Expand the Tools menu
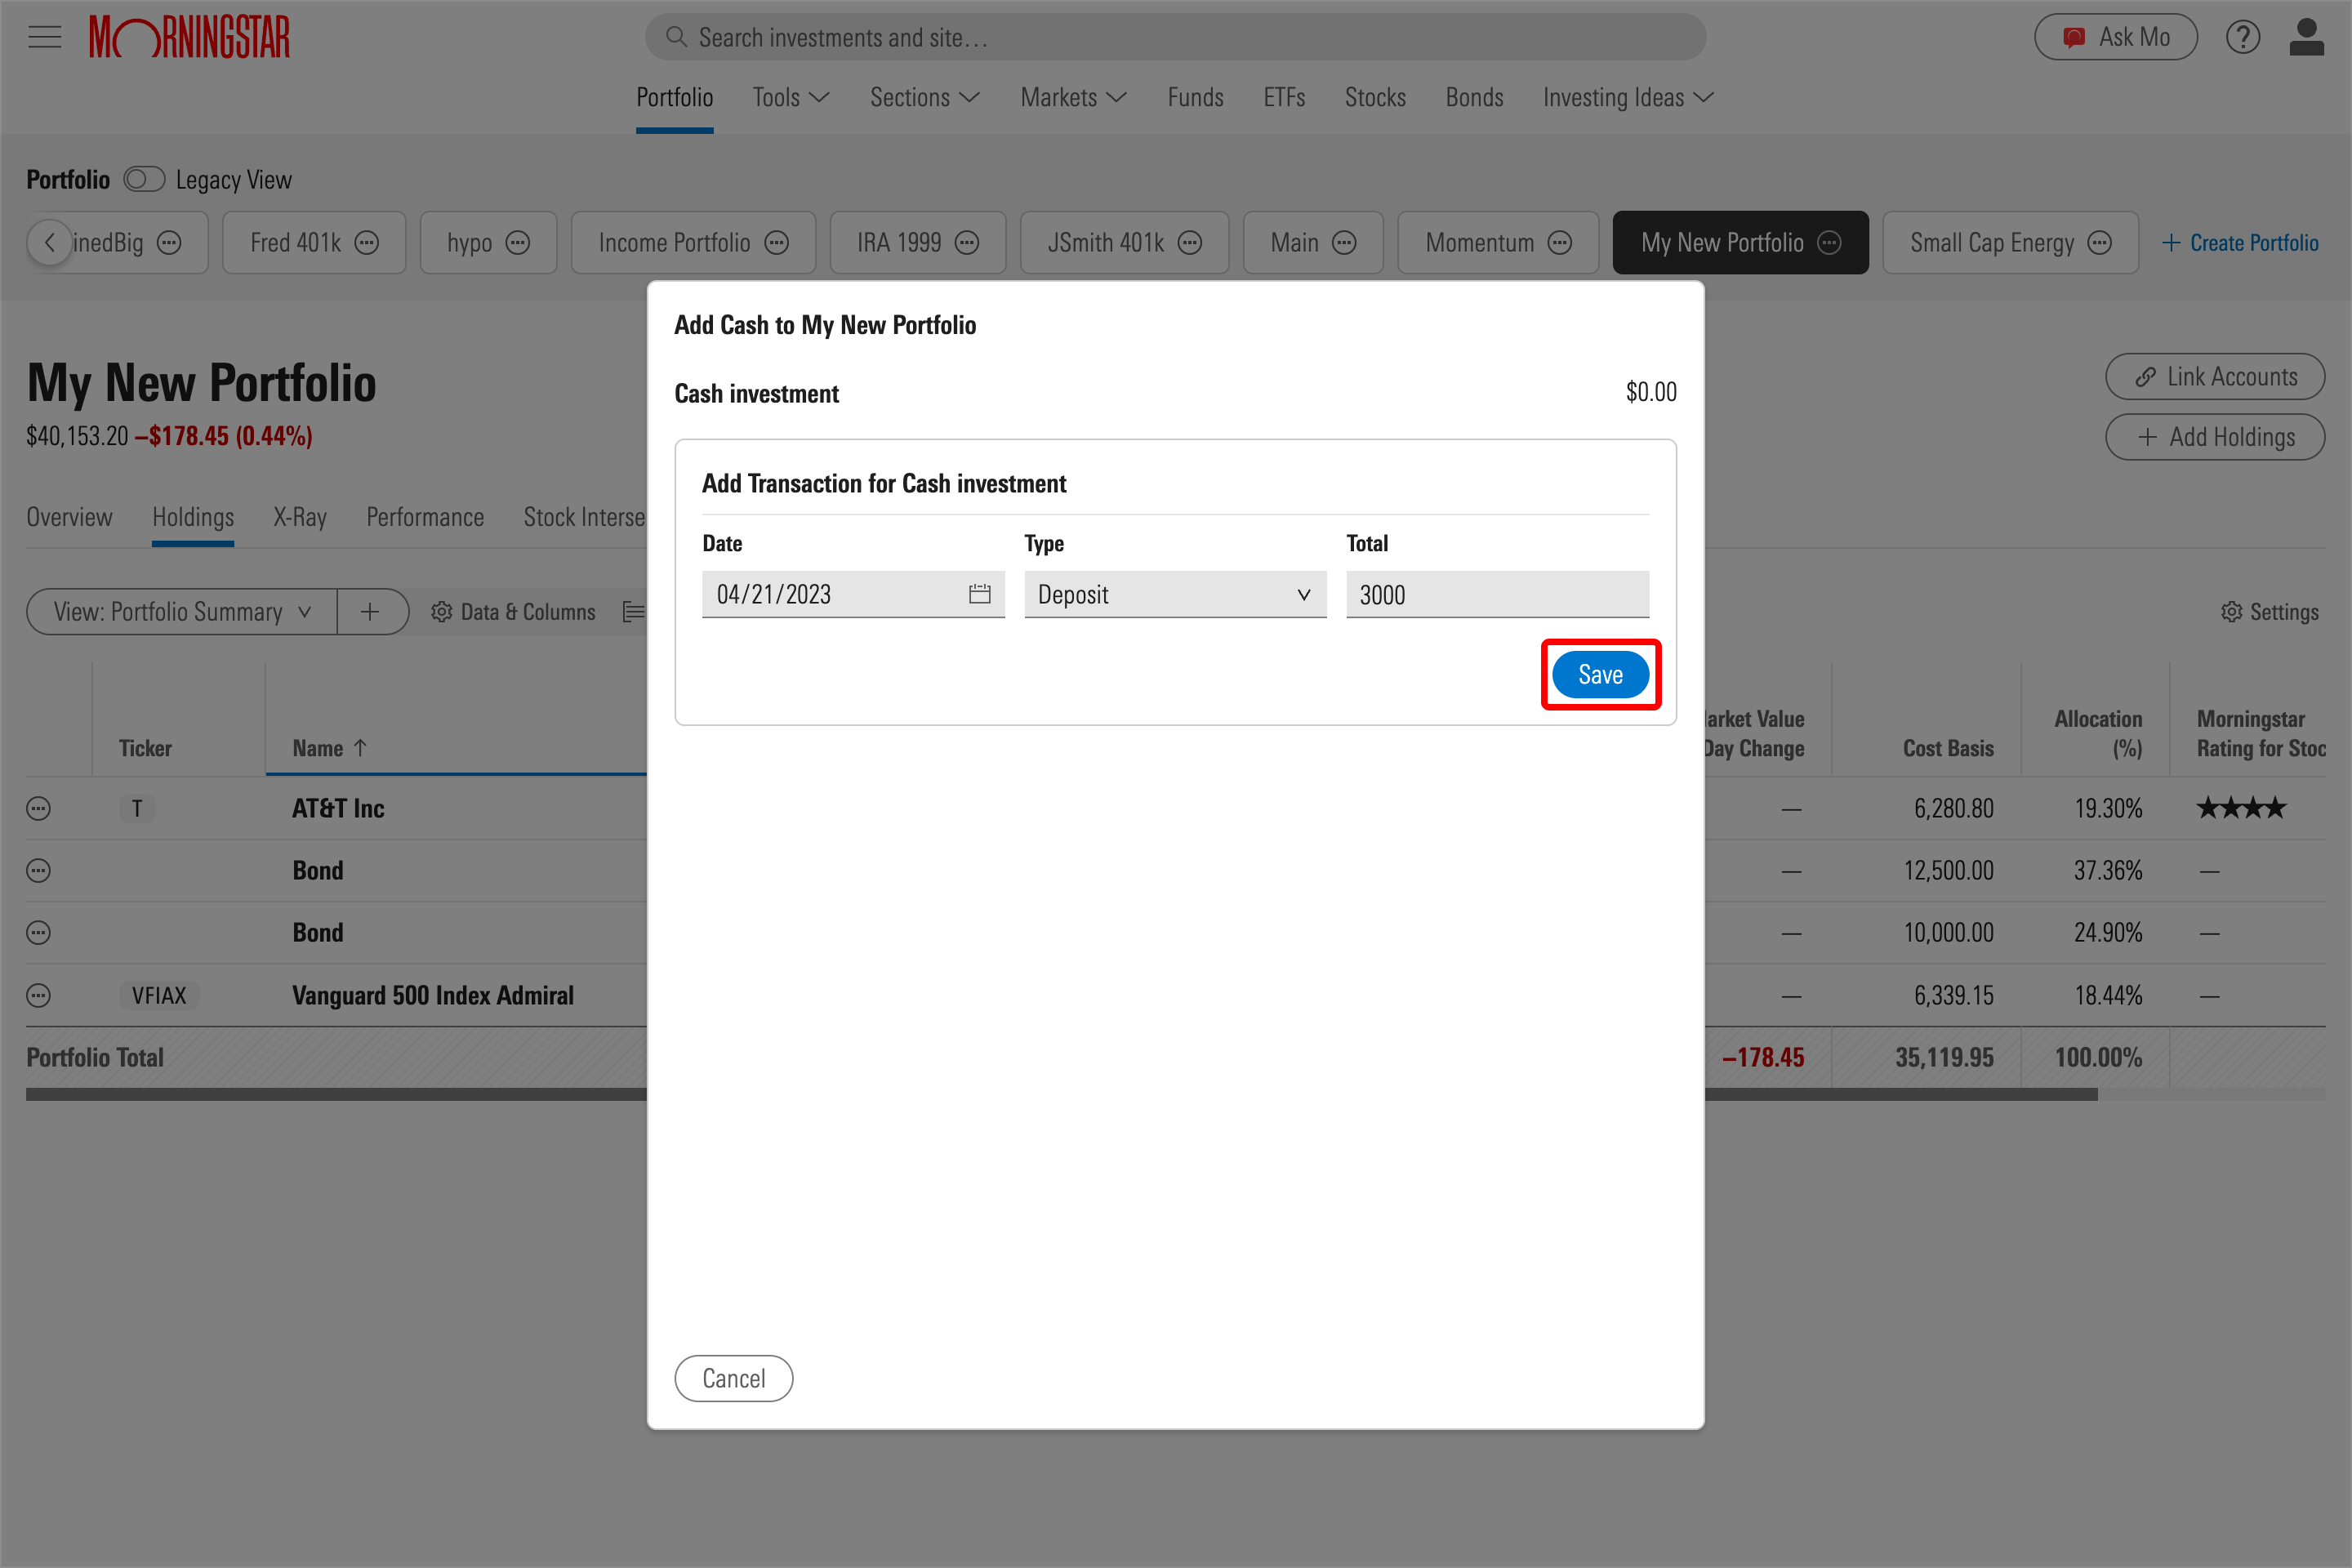This screenshot has height=1568, width=2352. [791, 97]
